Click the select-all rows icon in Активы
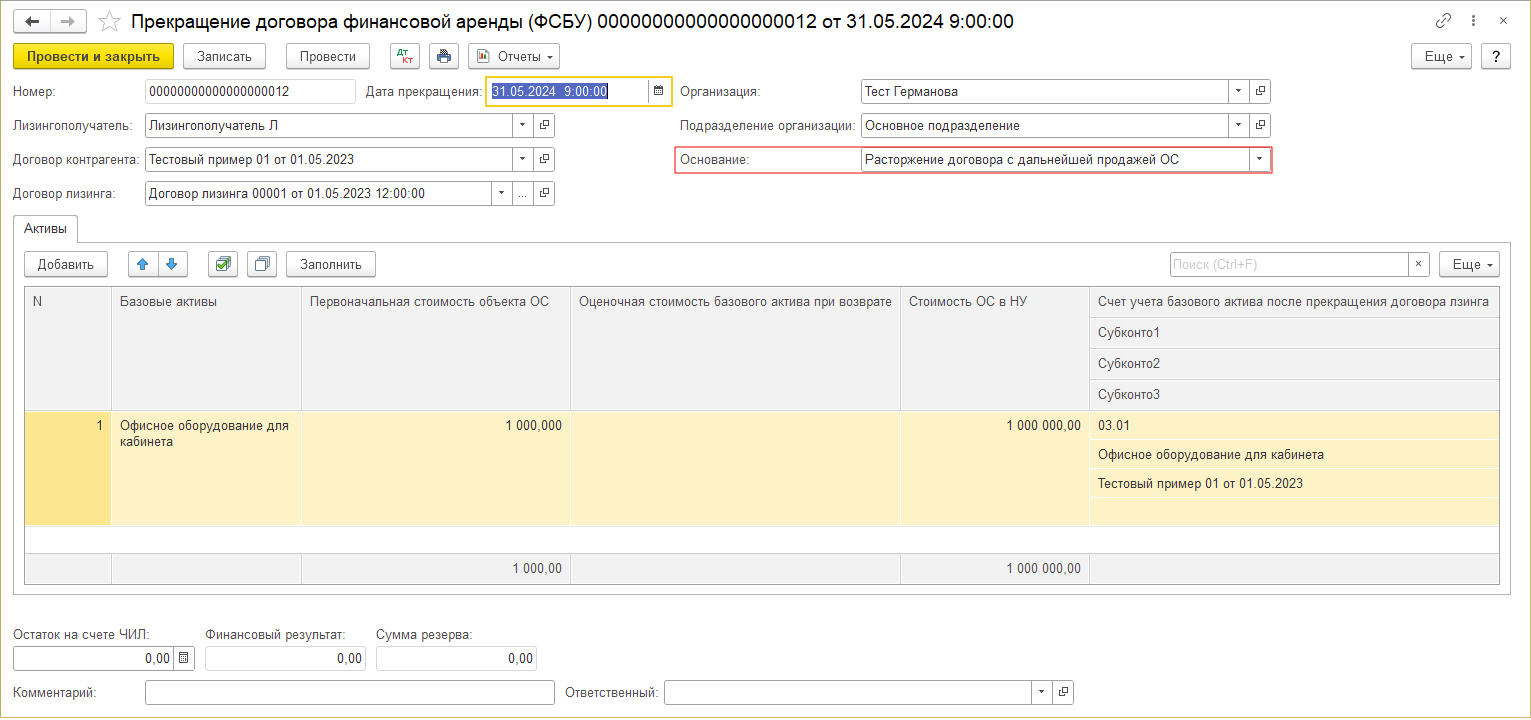 coord(222,264)
